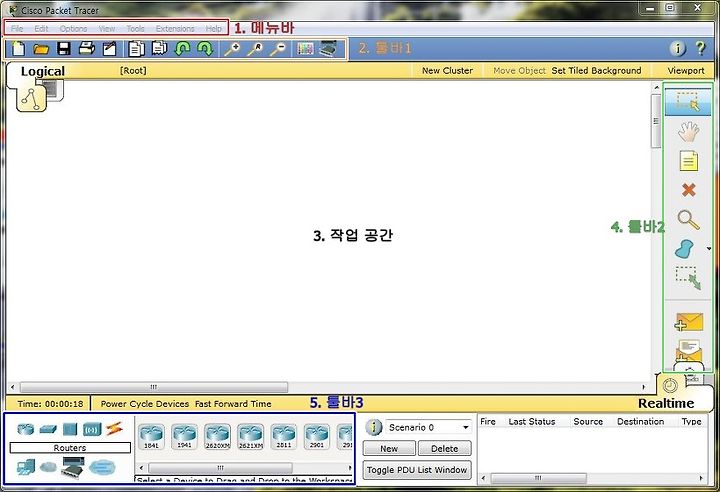Open the File menu
The width and height of the screenshot is (720, 492).
(x=17, y=28)
